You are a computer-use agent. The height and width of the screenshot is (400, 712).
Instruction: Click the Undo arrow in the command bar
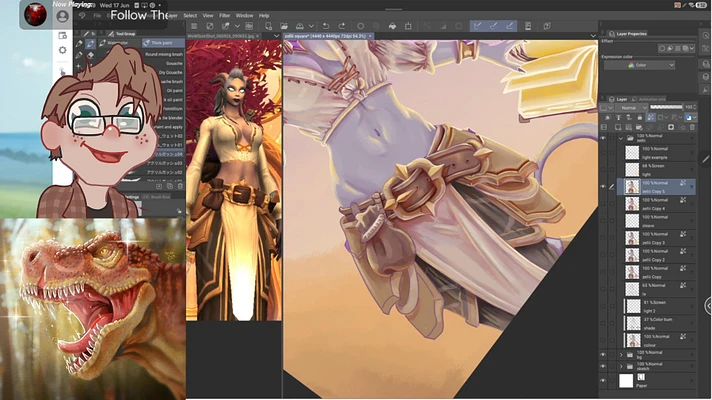[326, 26]
